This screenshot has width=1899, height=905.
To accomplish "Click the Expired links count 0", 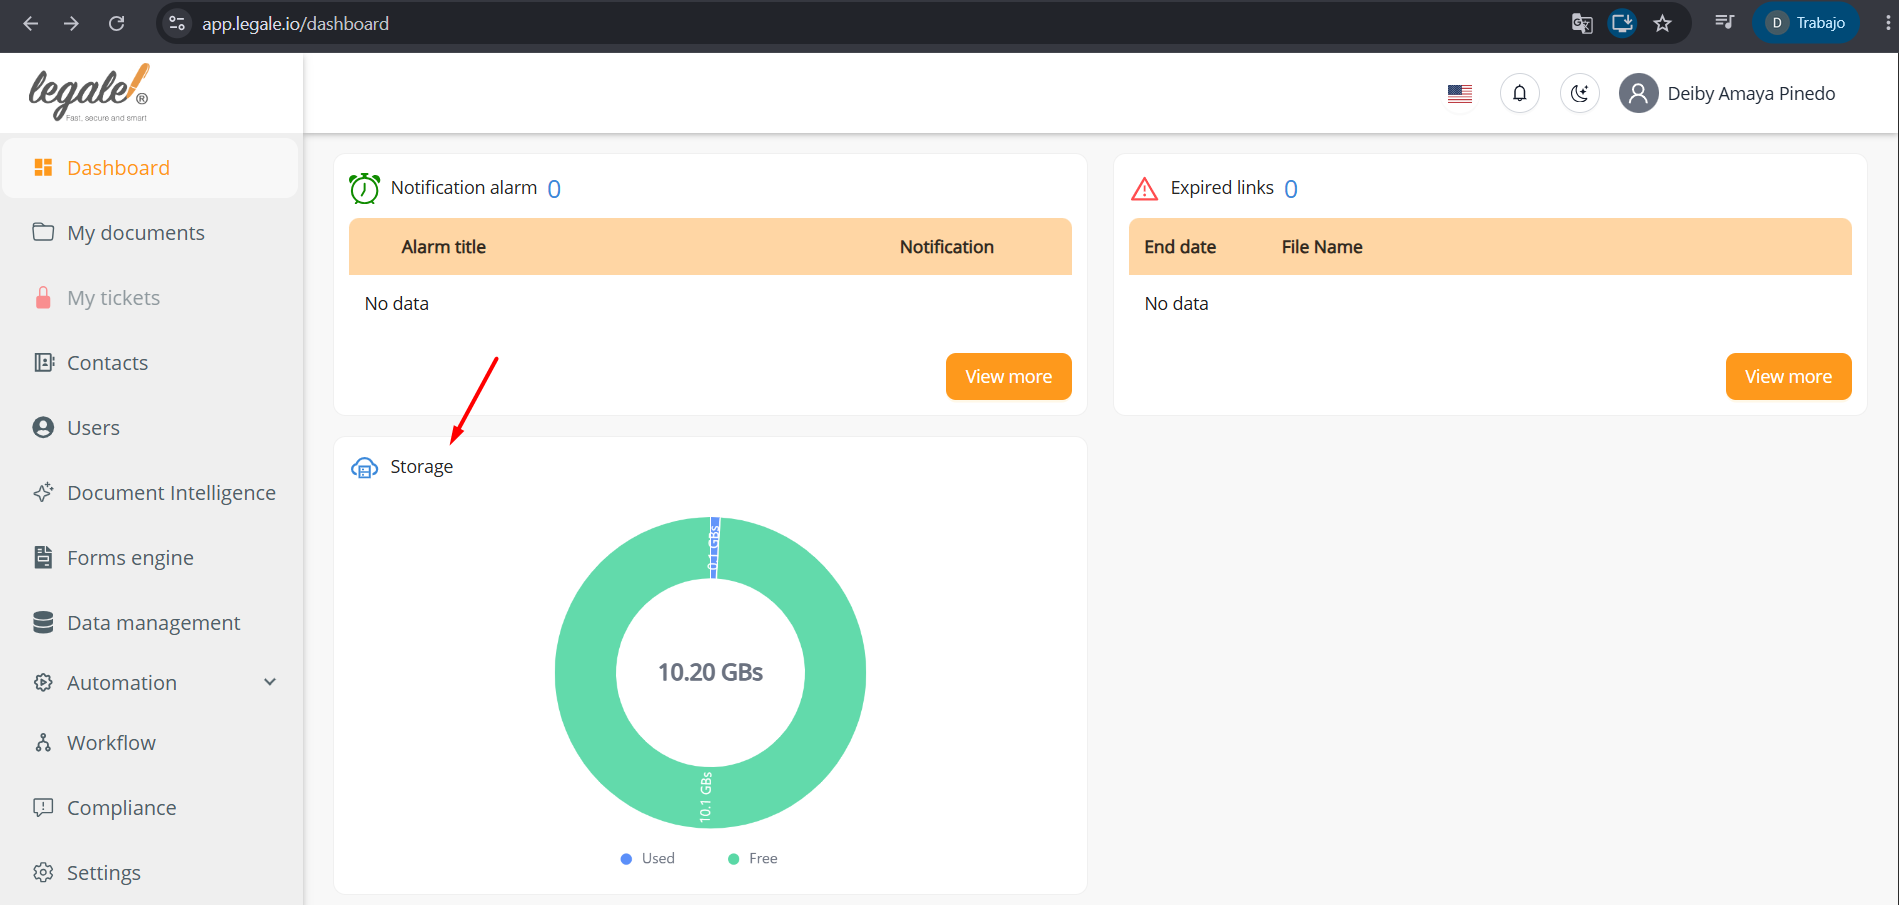I will pyautogui.click(x=1291, y=189).
